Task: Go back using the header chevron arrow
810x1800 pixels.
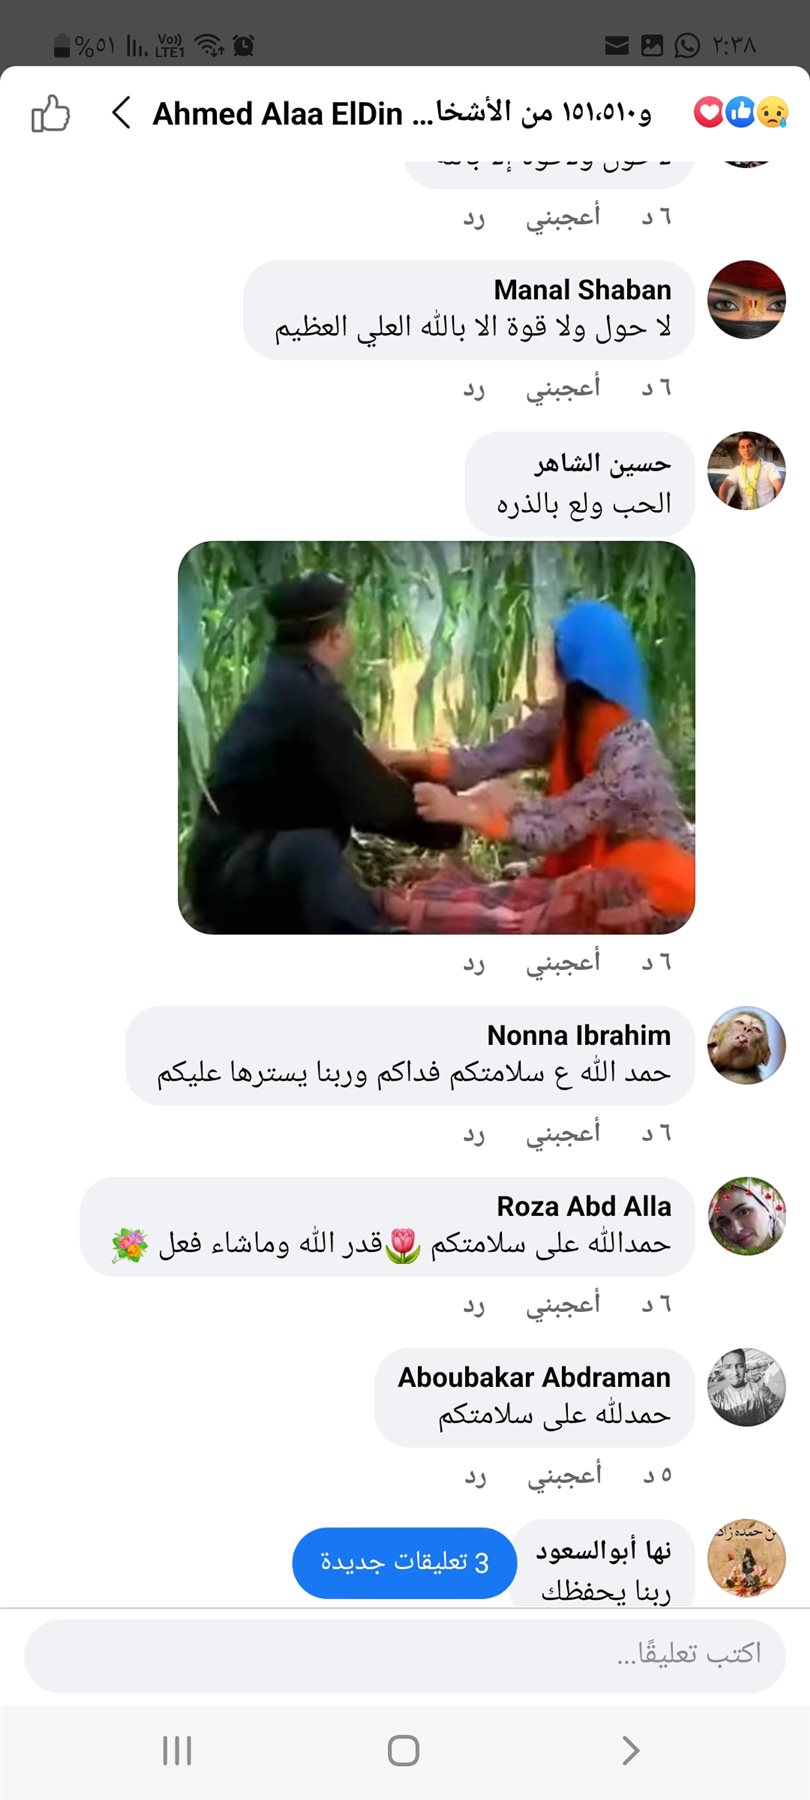Action: [x=121, y=113]
